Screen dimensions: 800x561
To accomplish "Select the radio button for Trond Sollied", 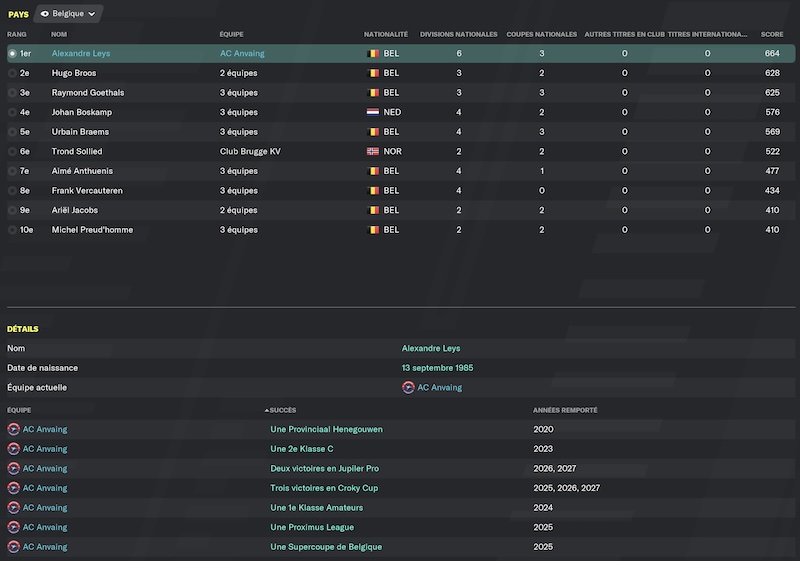I will click(x=12, y=151).
